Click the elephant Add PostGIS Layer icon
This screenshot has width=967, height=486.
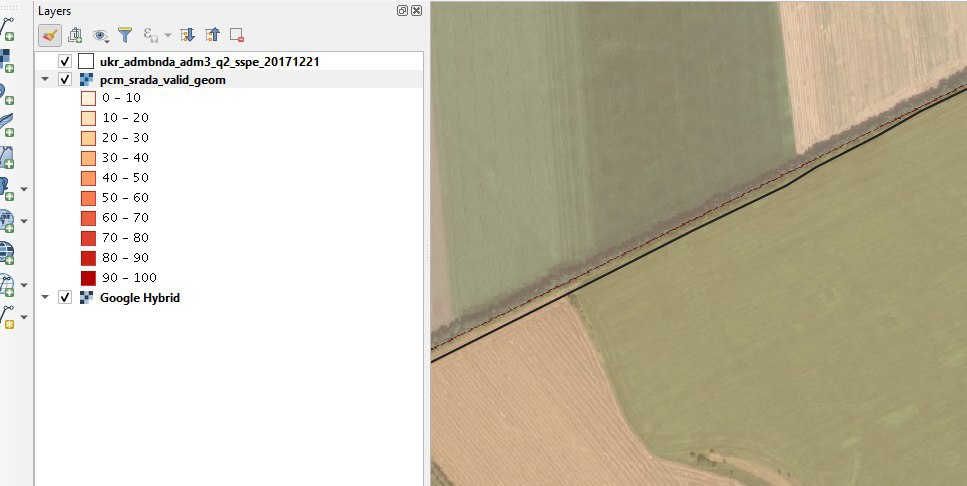click(7, 189)
